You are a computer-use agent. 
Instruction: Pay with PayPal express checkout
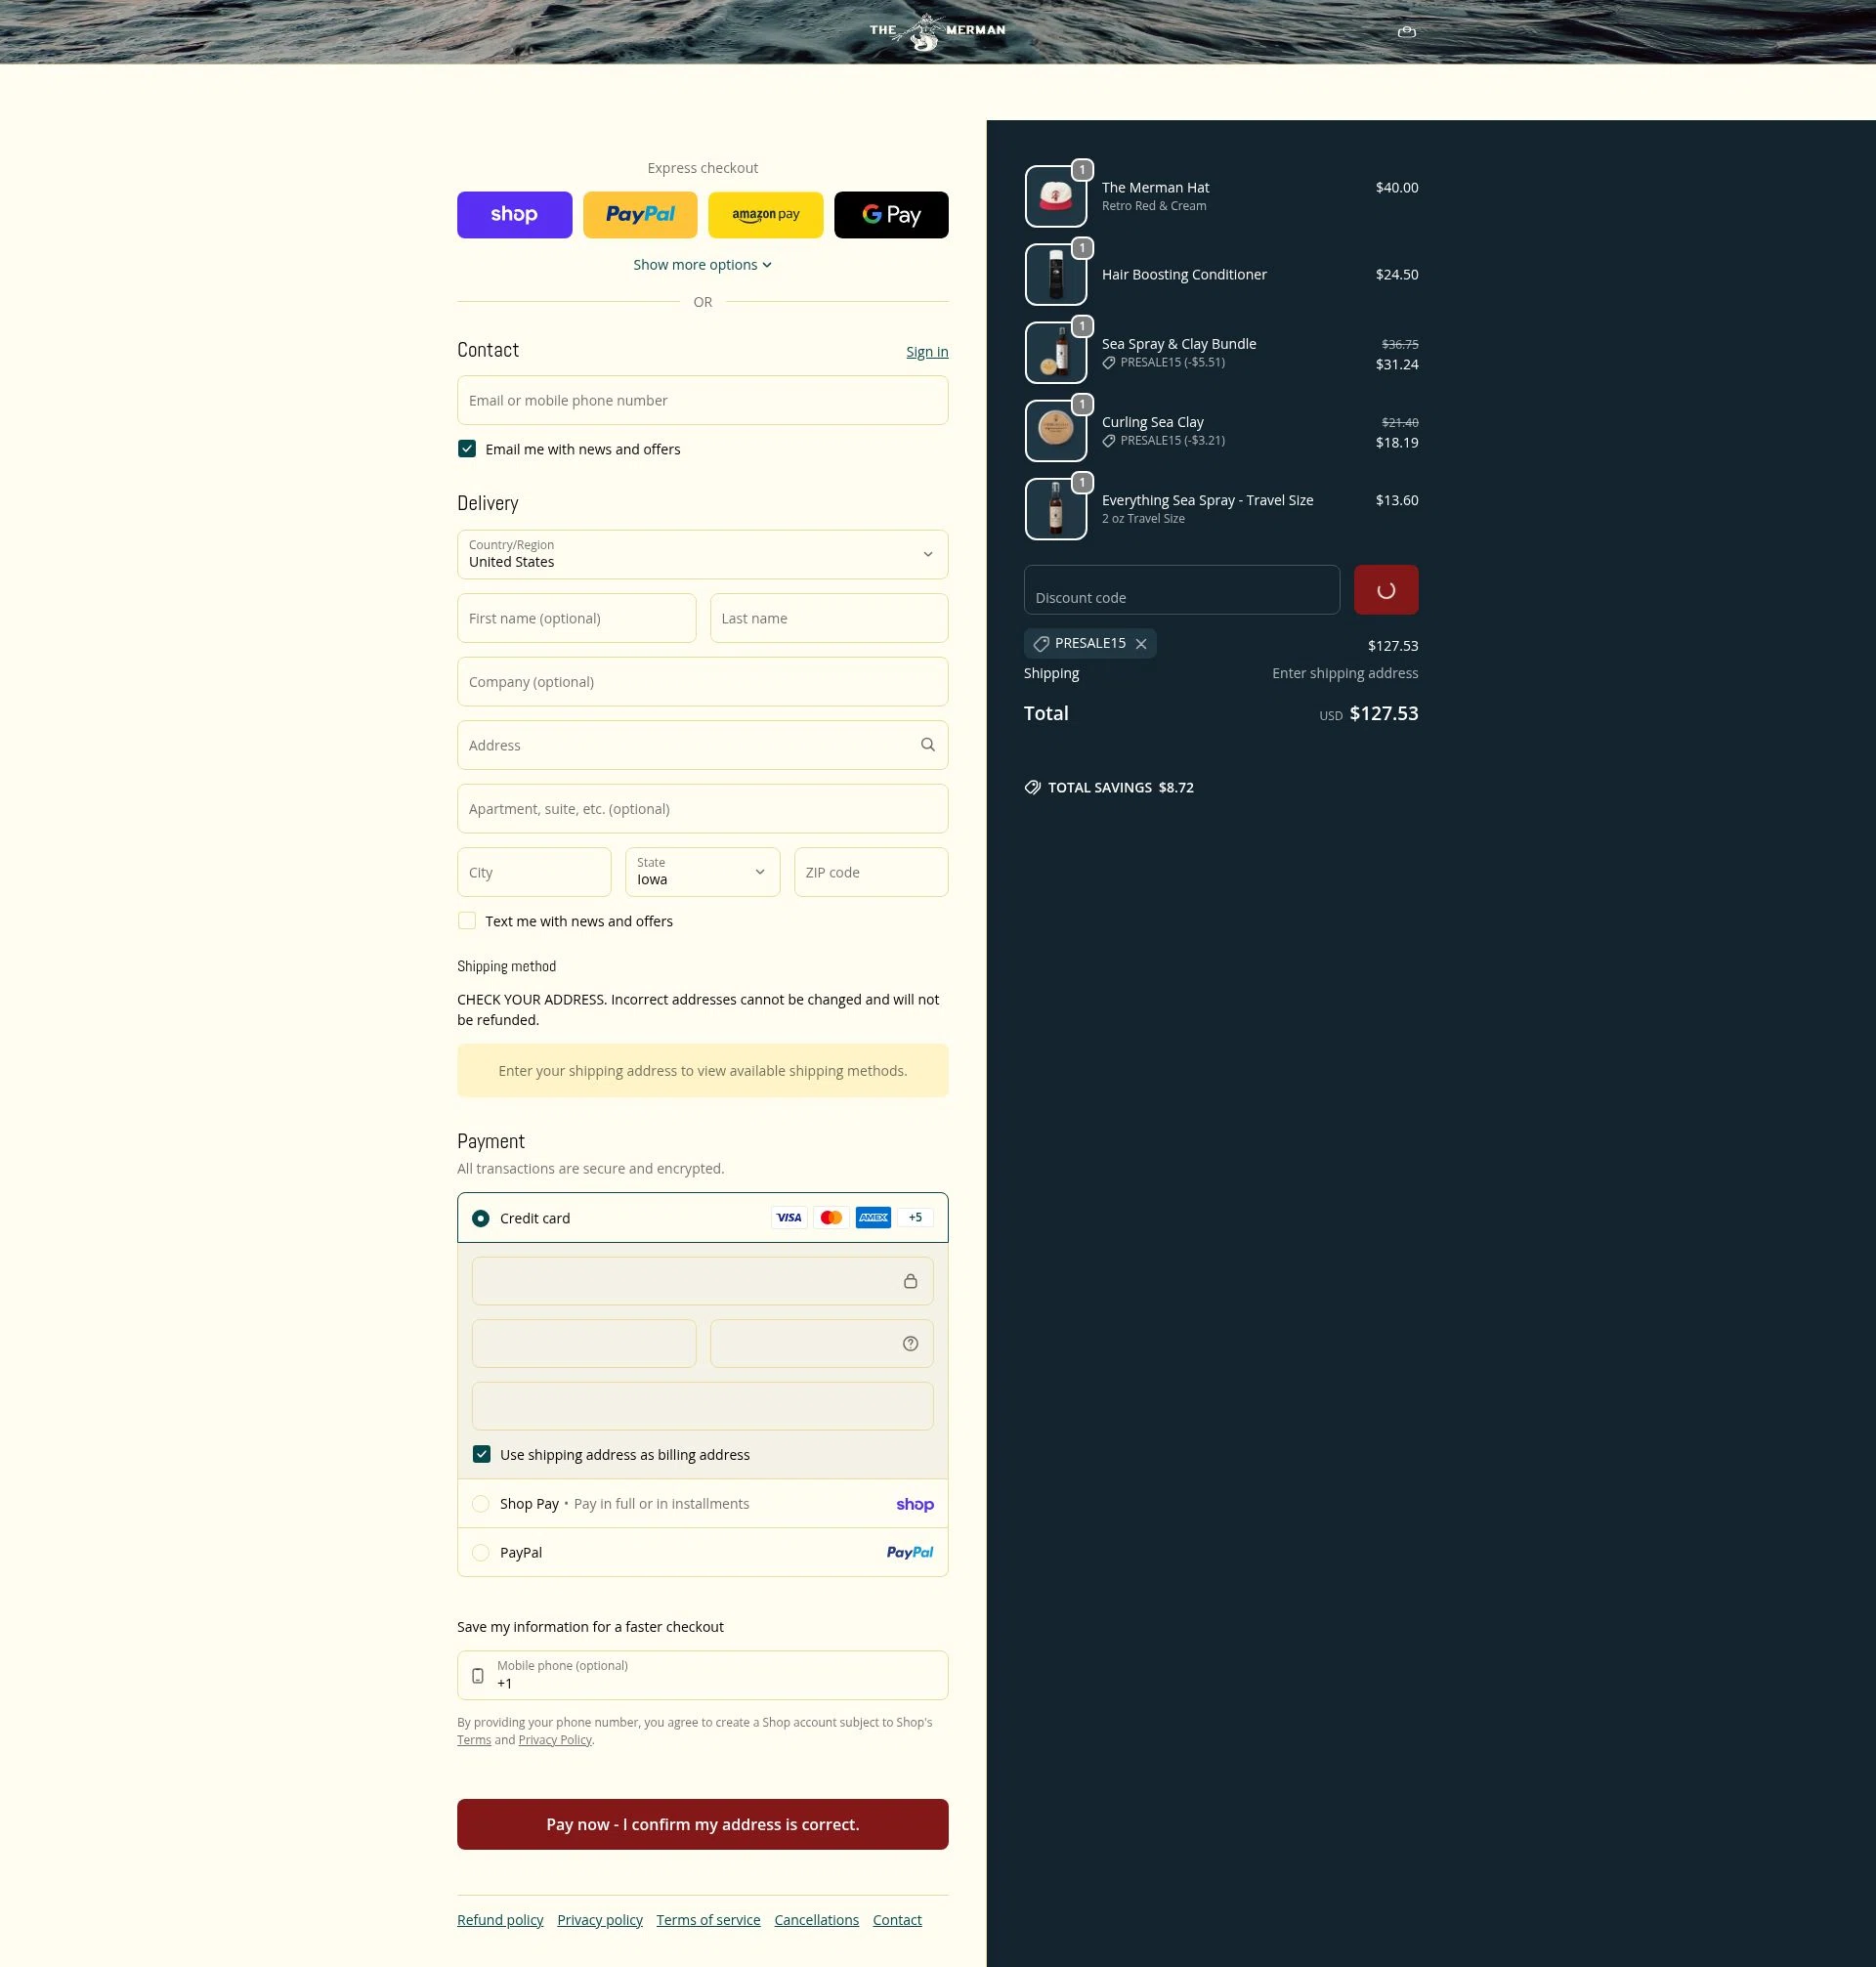point(640,214)
